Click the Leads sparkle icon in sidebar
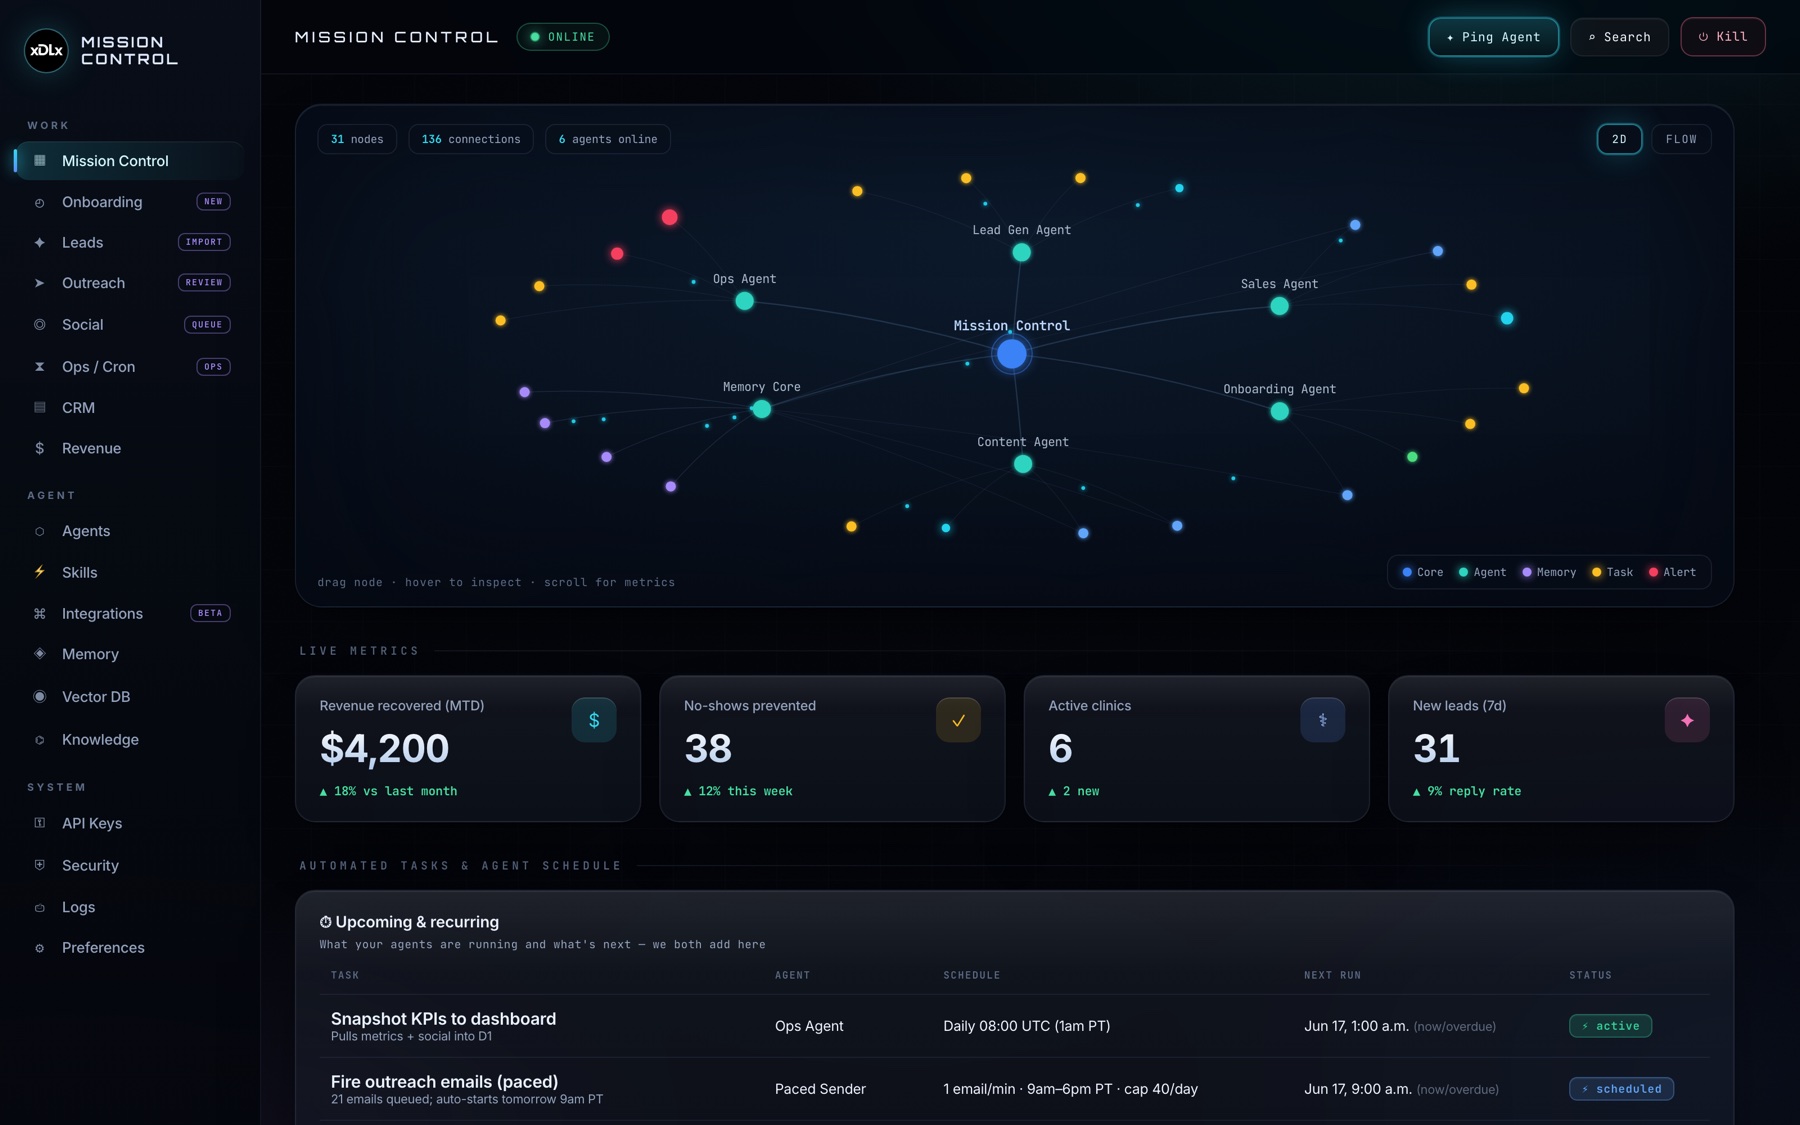The image size is (1800, 1125). 40,243
